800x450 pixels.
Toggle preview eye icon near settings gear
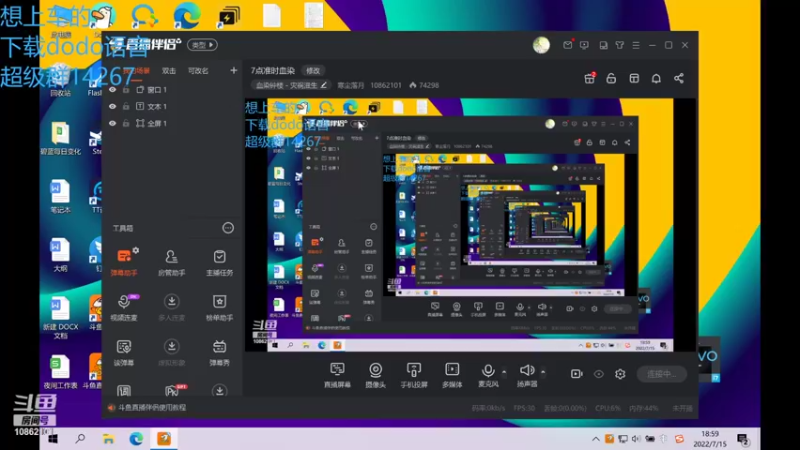(x=598, y=374)
